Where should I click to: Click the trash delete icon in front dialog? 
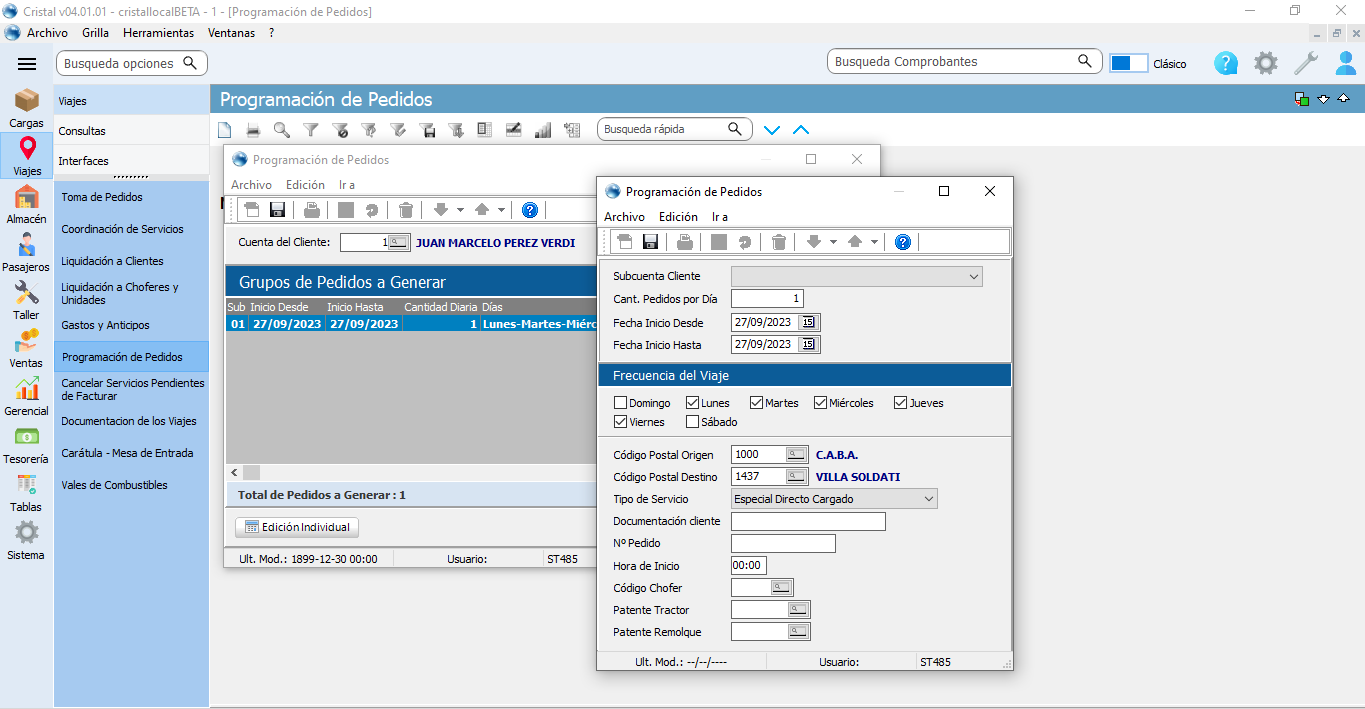[779, 242]
